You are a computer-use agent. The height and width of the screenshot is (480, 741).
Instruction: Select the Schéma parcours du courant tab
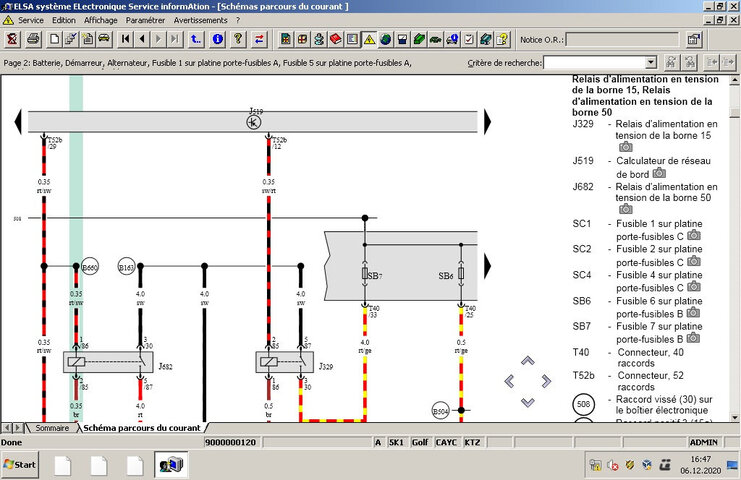pos(142,428)
